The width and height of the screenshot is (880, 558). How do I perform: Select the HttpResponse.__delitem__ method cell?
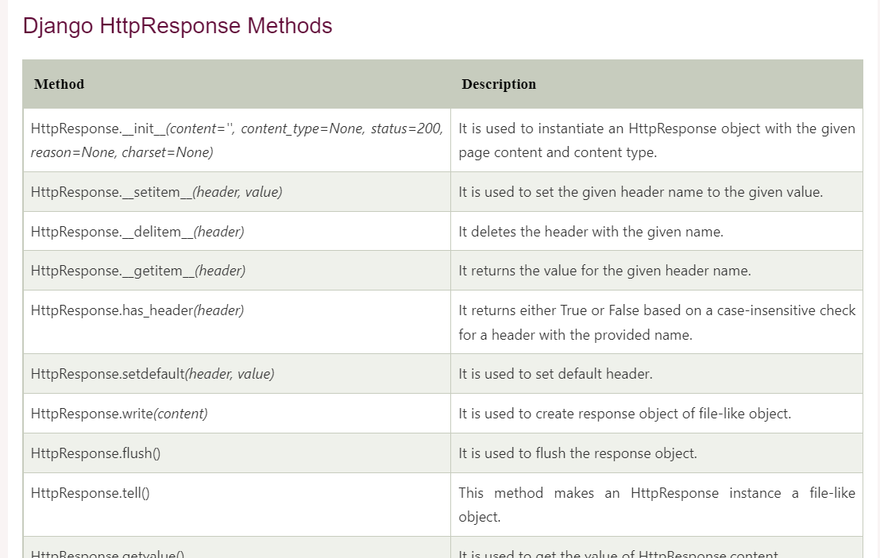[137, 232]
